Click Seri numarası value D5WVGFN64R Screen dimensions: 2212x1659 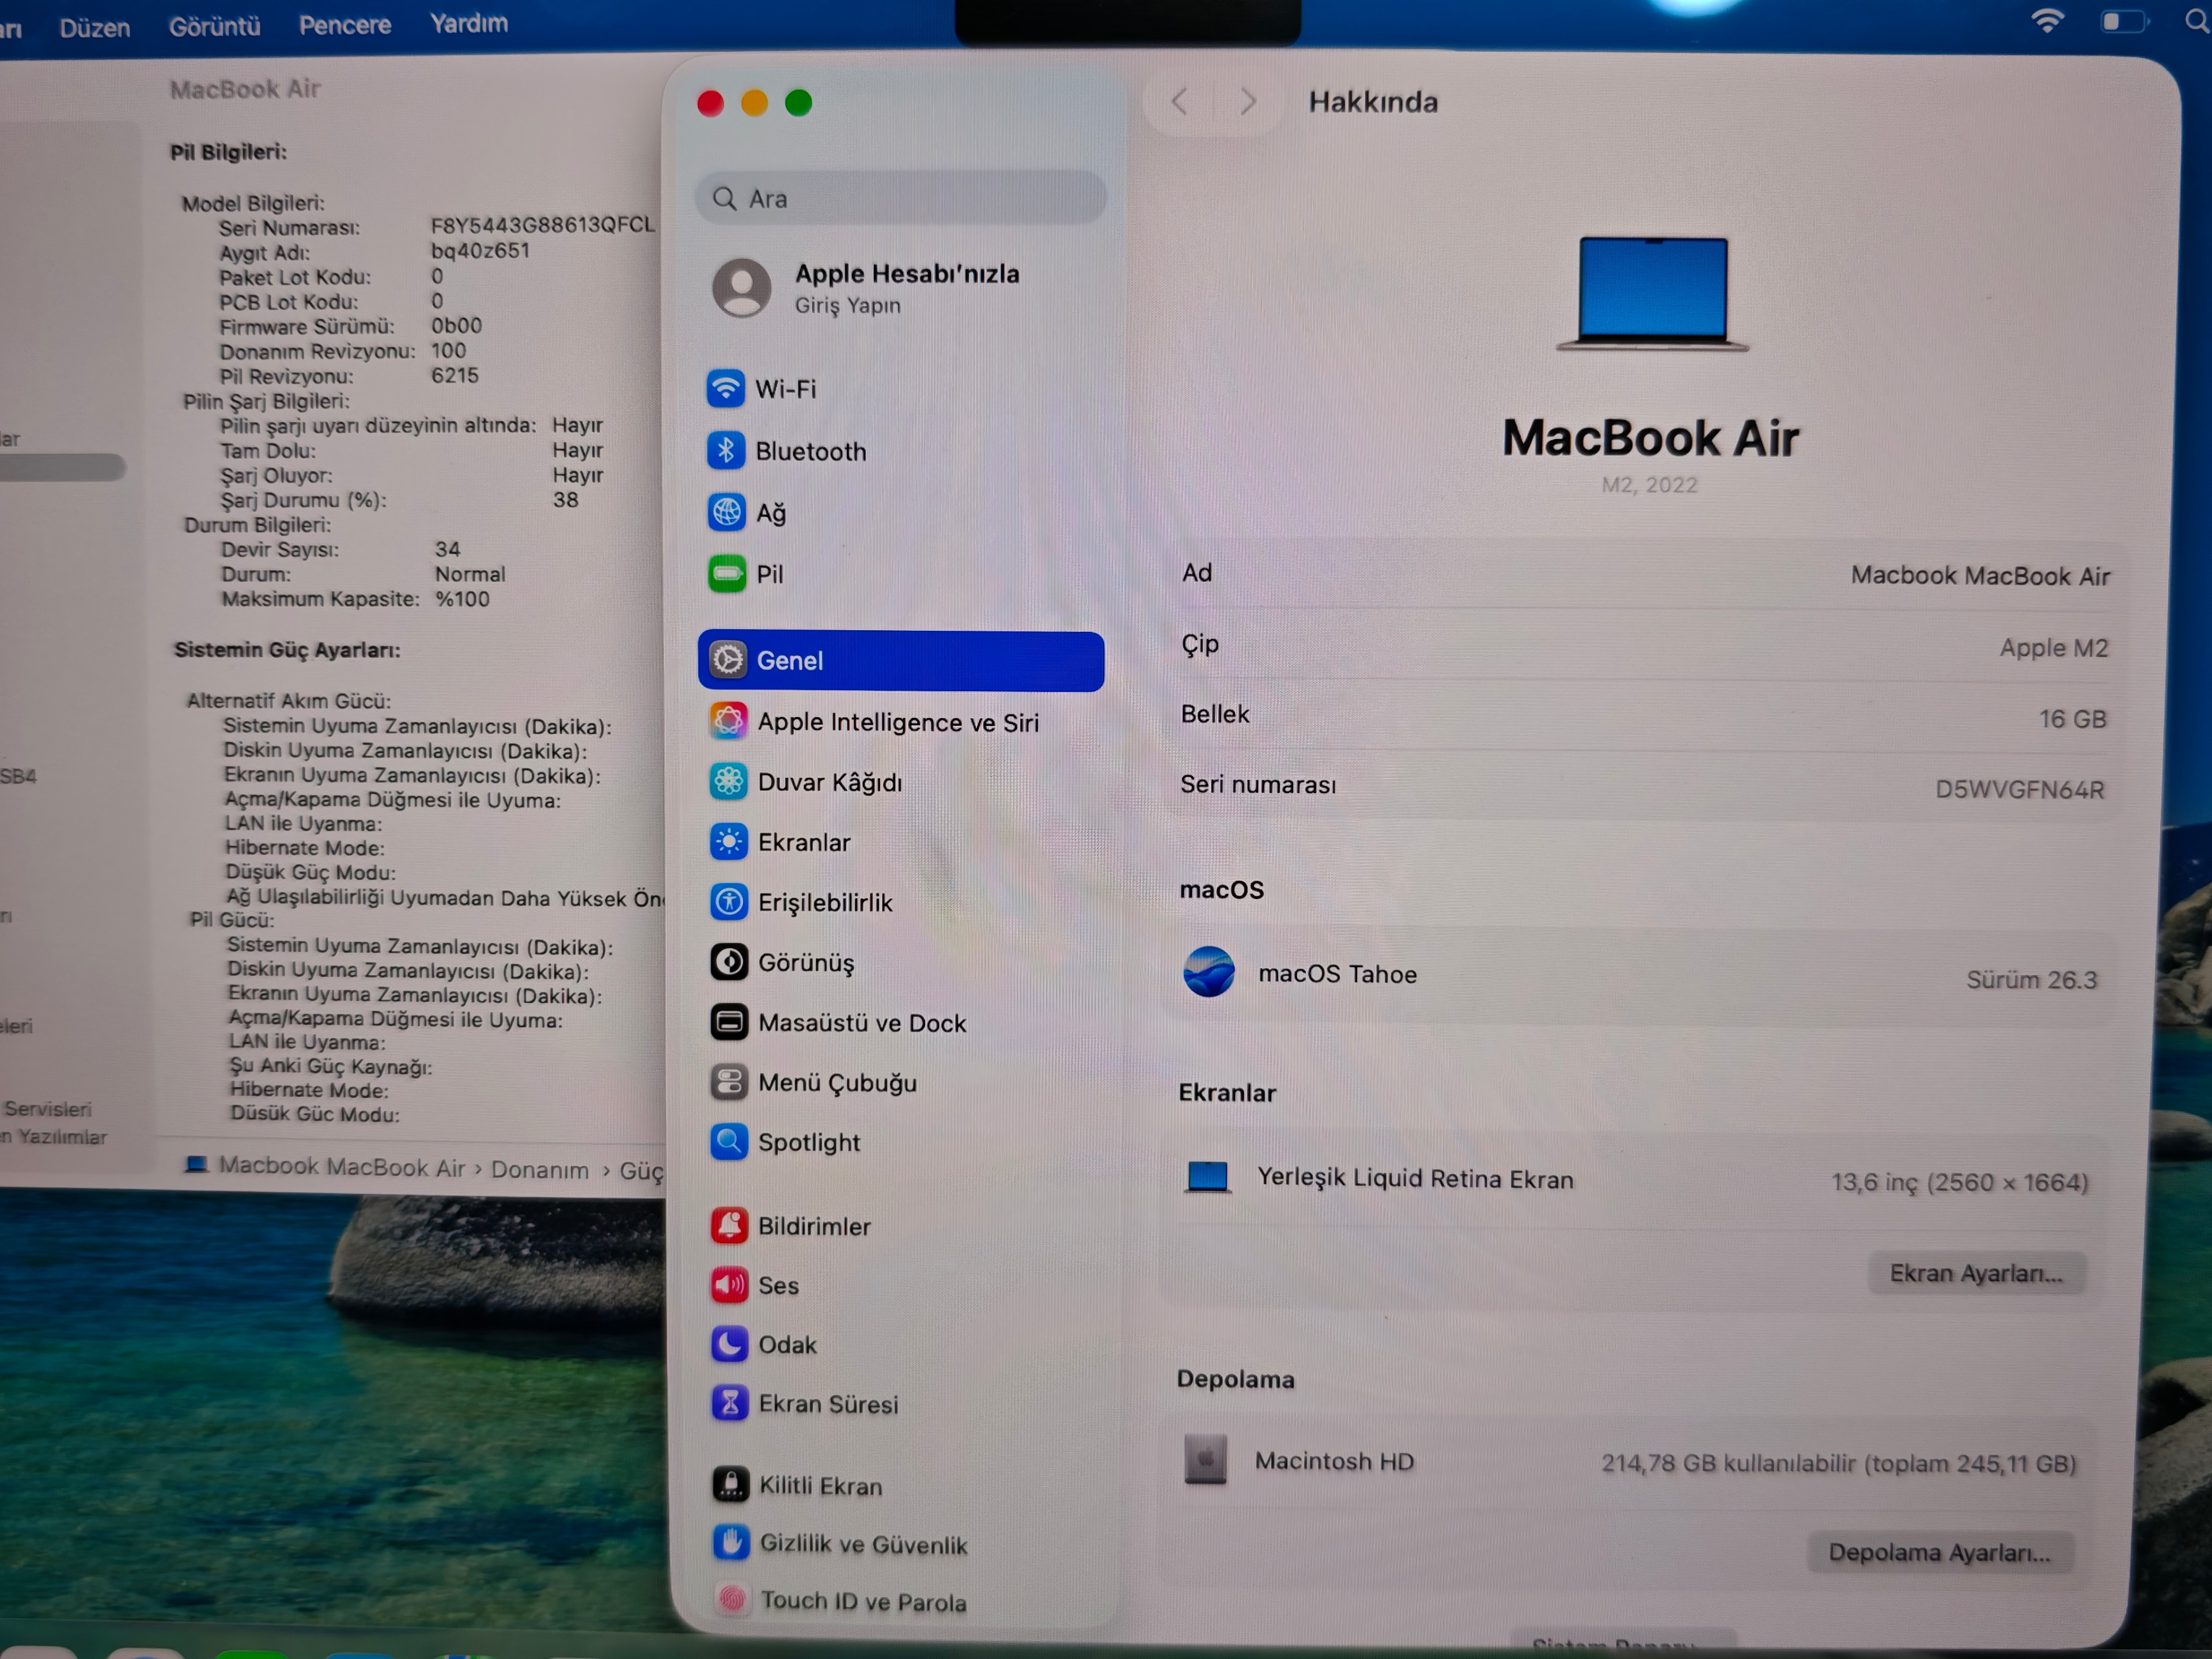click(2020, 790)
